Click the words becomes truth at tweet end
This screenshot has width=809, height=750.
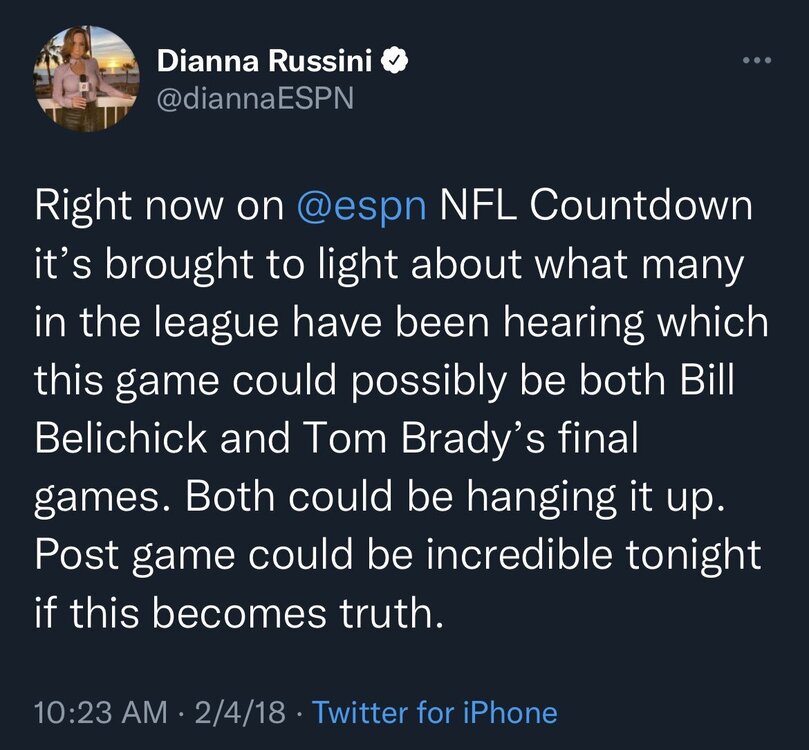pyautogui.click(x=298, y=613)
